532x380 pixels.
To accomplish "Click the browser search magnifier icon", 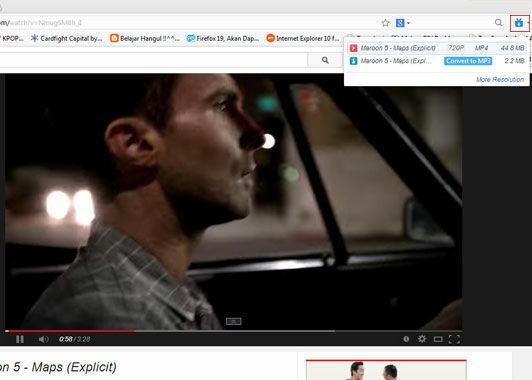I will (498, 23).
